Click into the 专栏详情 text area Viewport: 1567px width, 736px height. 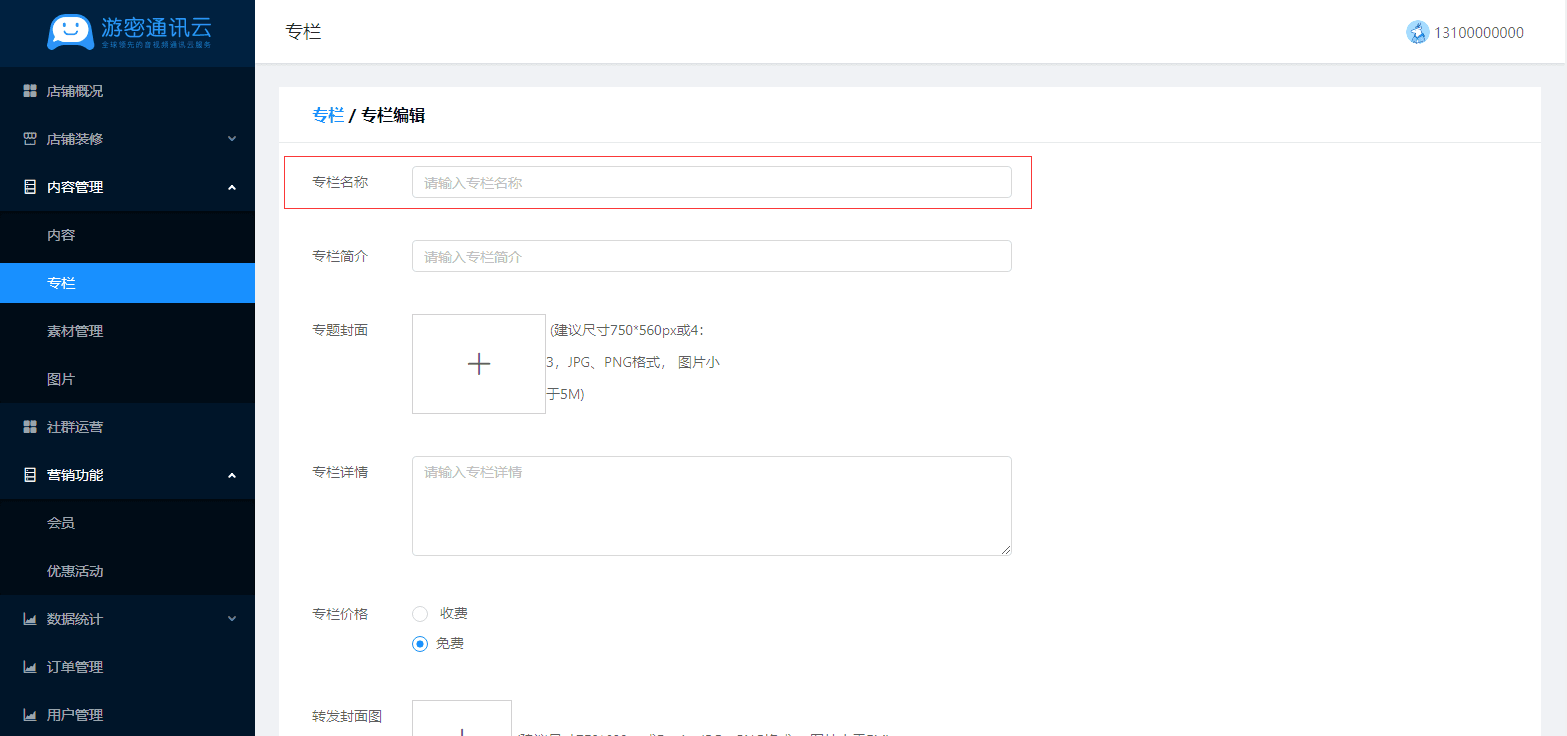(711, 506)
